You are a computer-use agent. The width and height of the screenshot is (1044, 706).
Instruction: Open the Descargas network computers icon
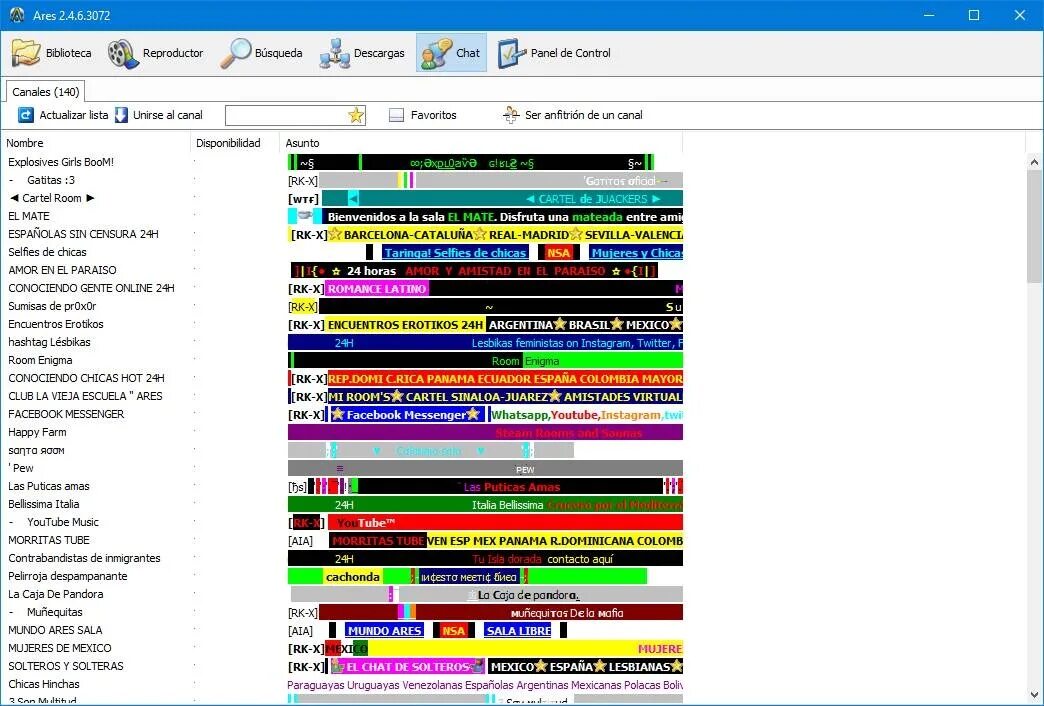[334, 53]
